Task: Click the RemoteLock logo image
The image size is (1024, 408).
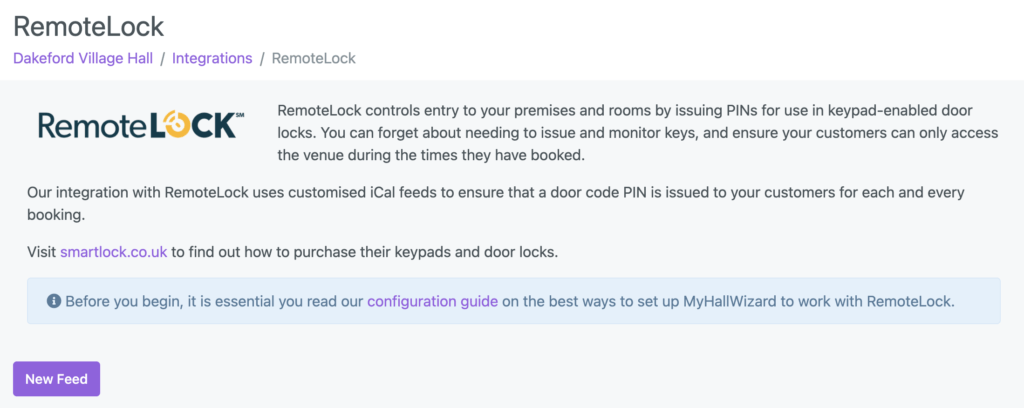Action: (140, 125)
